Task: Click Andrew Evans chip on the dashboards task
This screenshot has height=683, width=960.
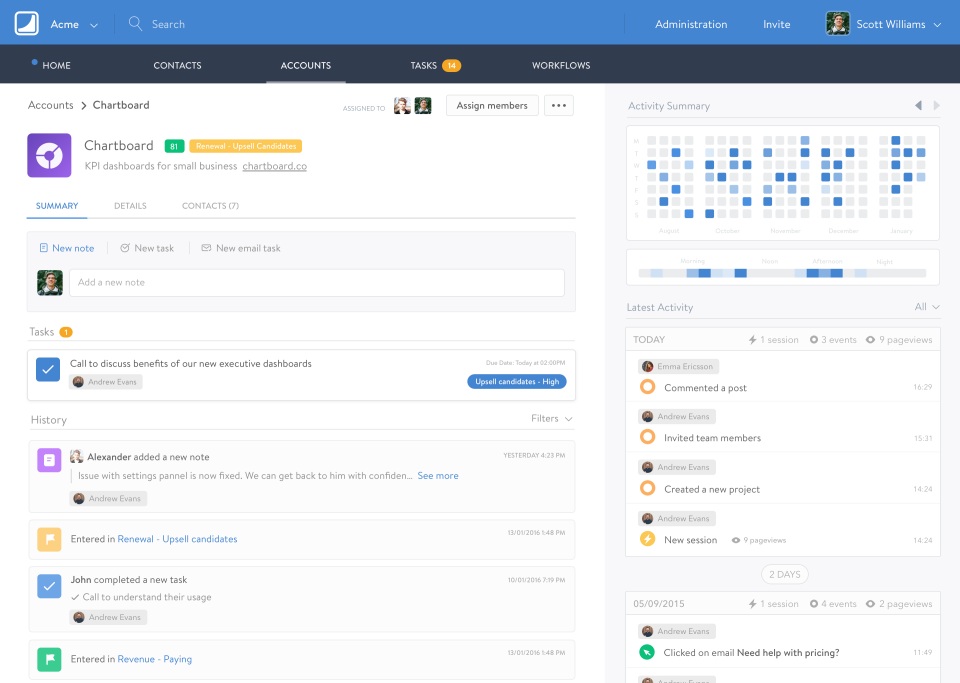Action: [x=106, y=382]
